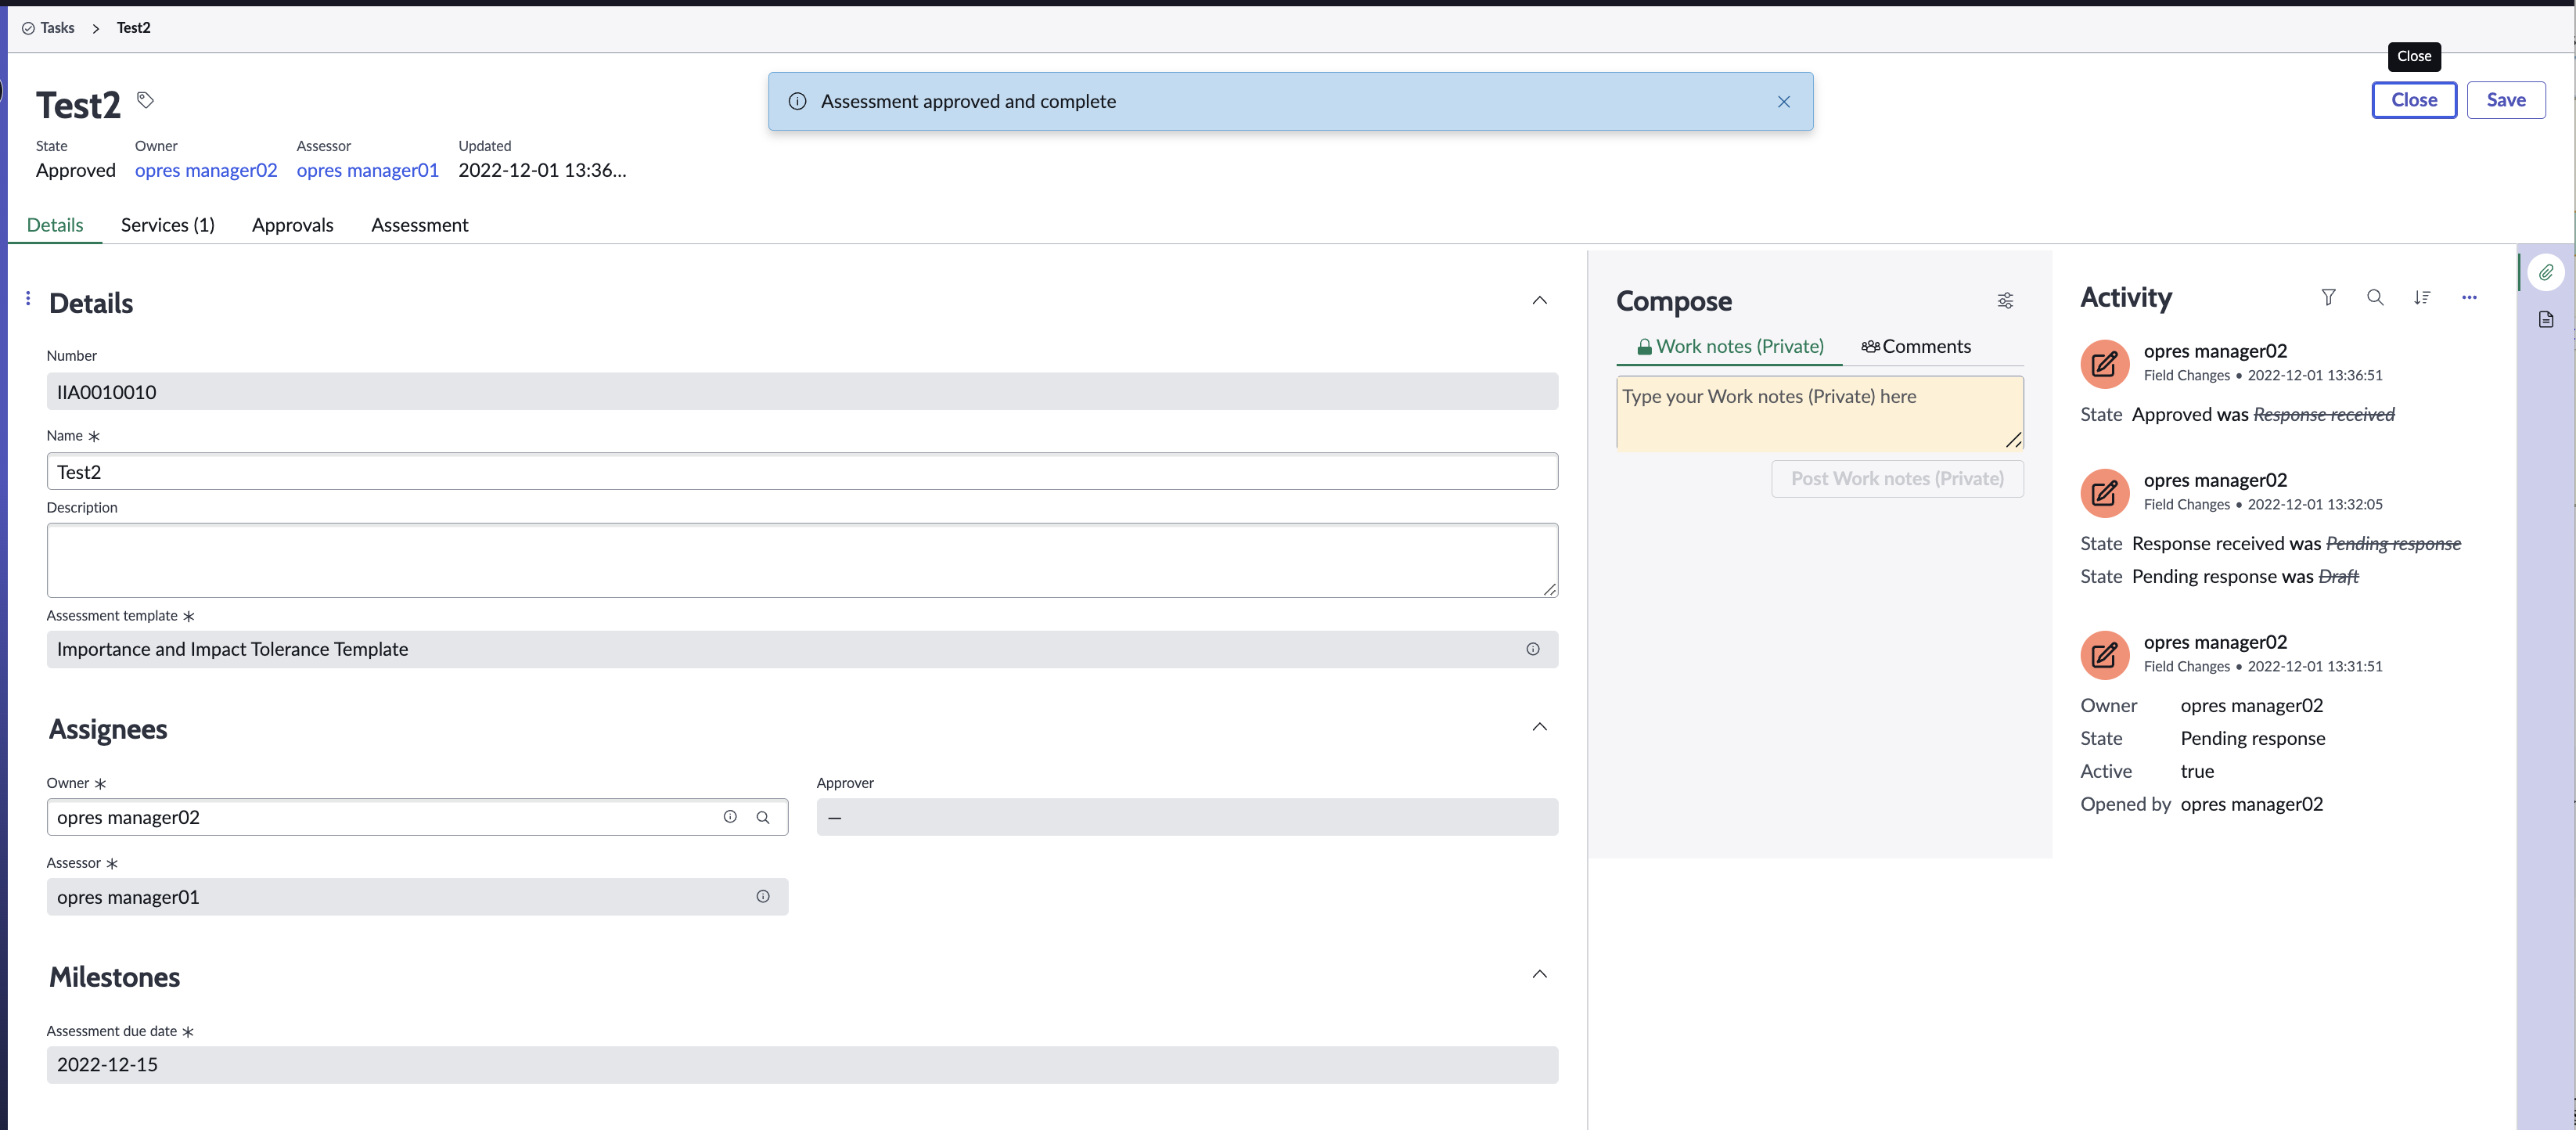Open the Approvals tab

(292, 225)
